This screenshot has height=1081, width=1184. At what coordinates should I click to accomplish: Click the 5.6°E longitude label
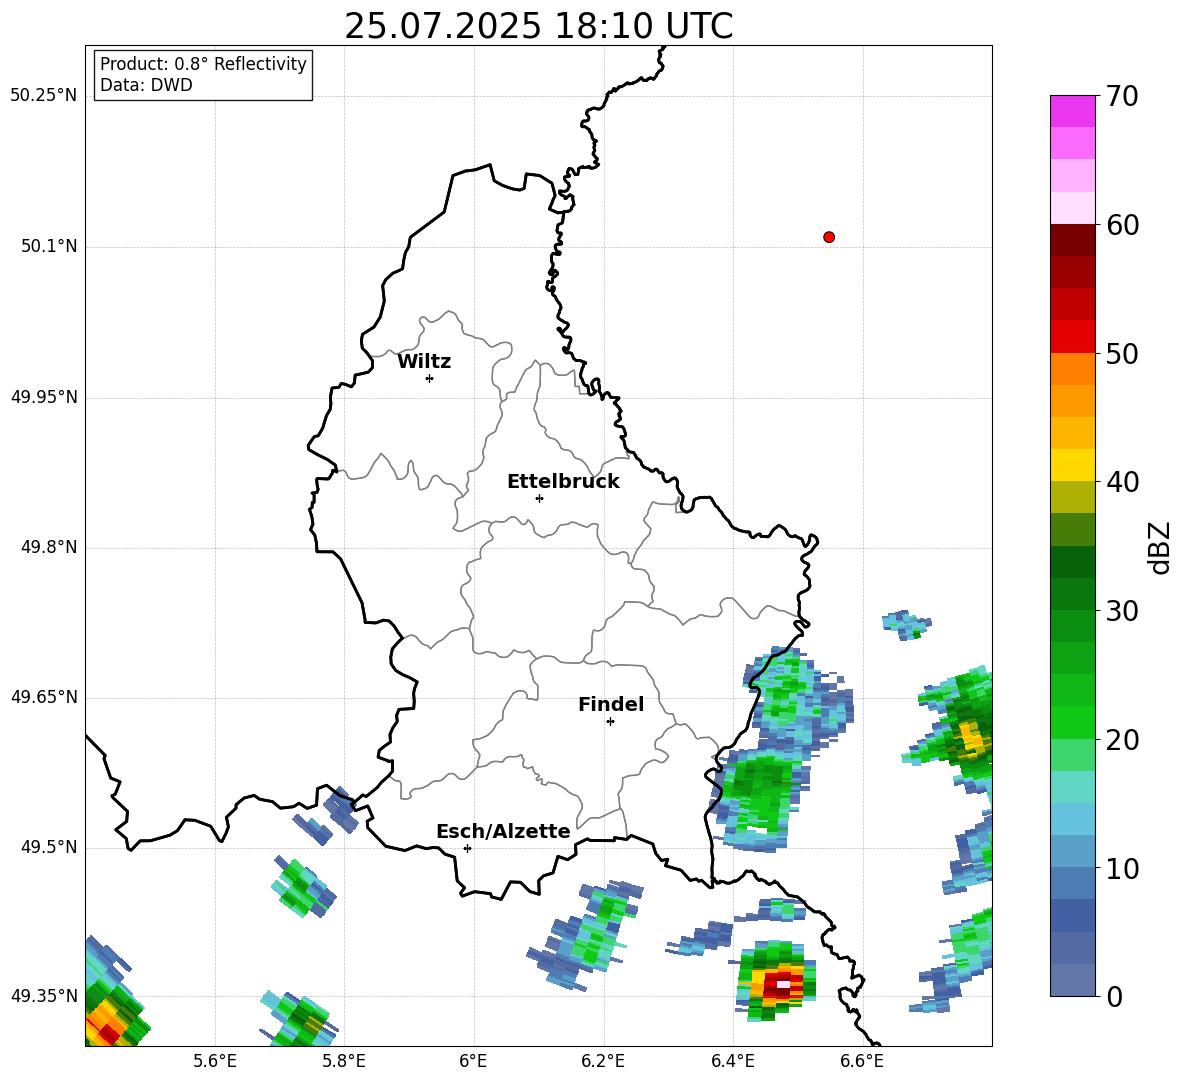pyautogui.click(x=215, y=1061)
